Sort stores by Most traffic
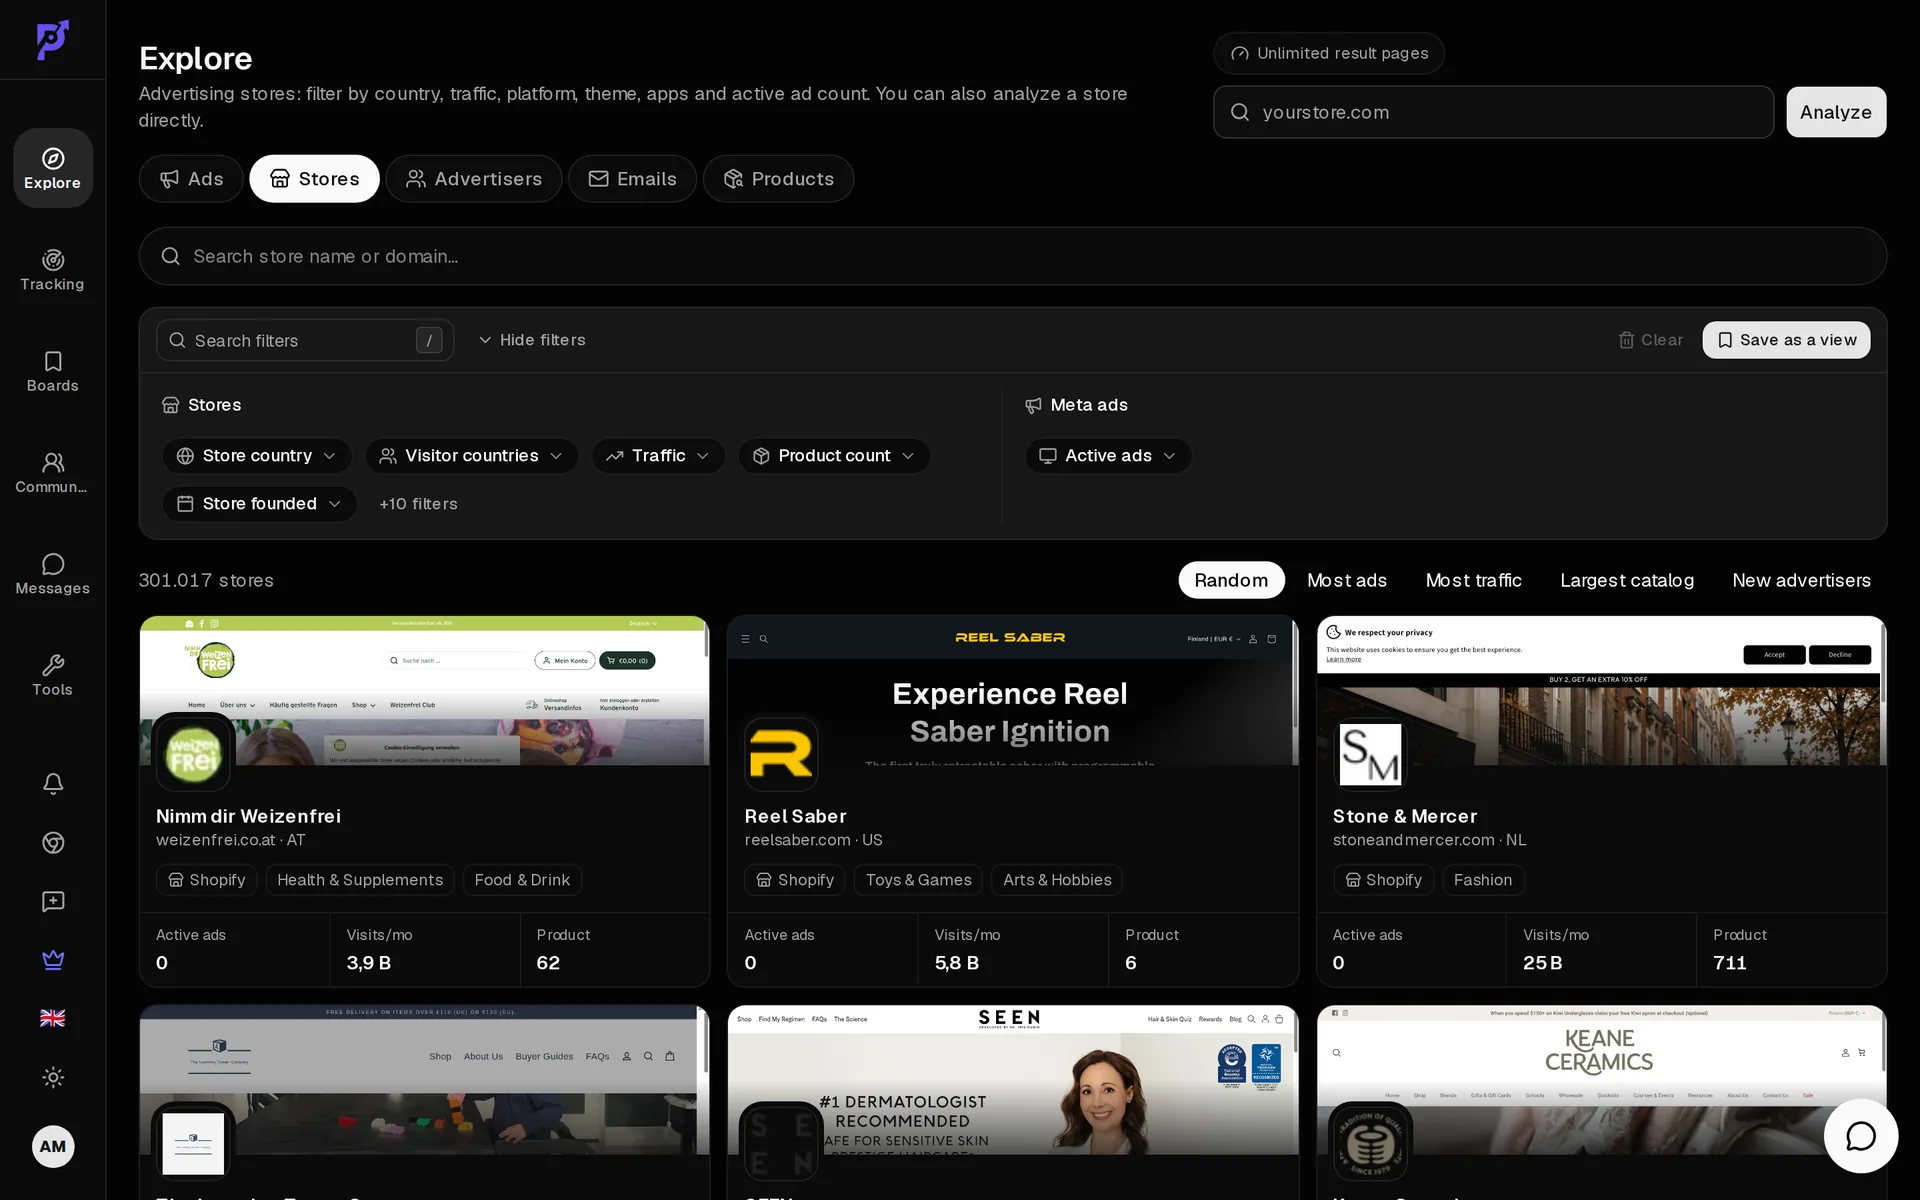 1473,580
